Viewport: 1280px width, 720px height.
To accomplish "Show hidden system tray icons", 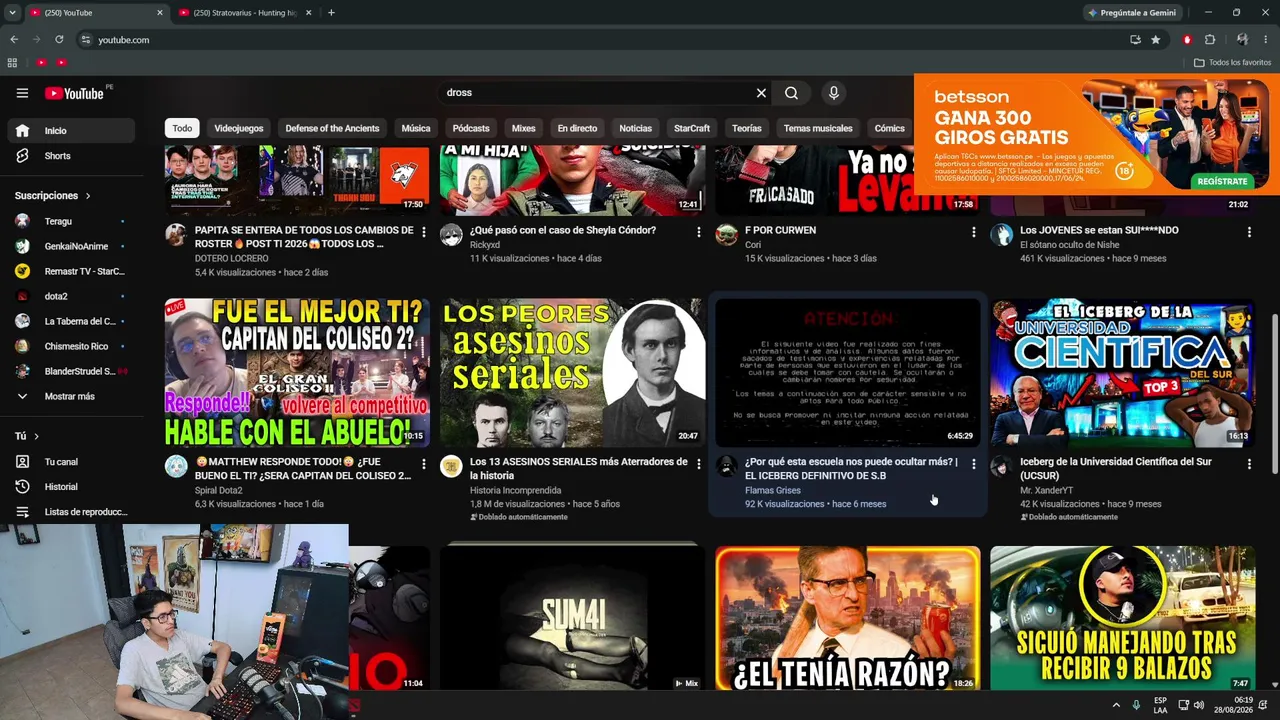I will (1116, 705).
